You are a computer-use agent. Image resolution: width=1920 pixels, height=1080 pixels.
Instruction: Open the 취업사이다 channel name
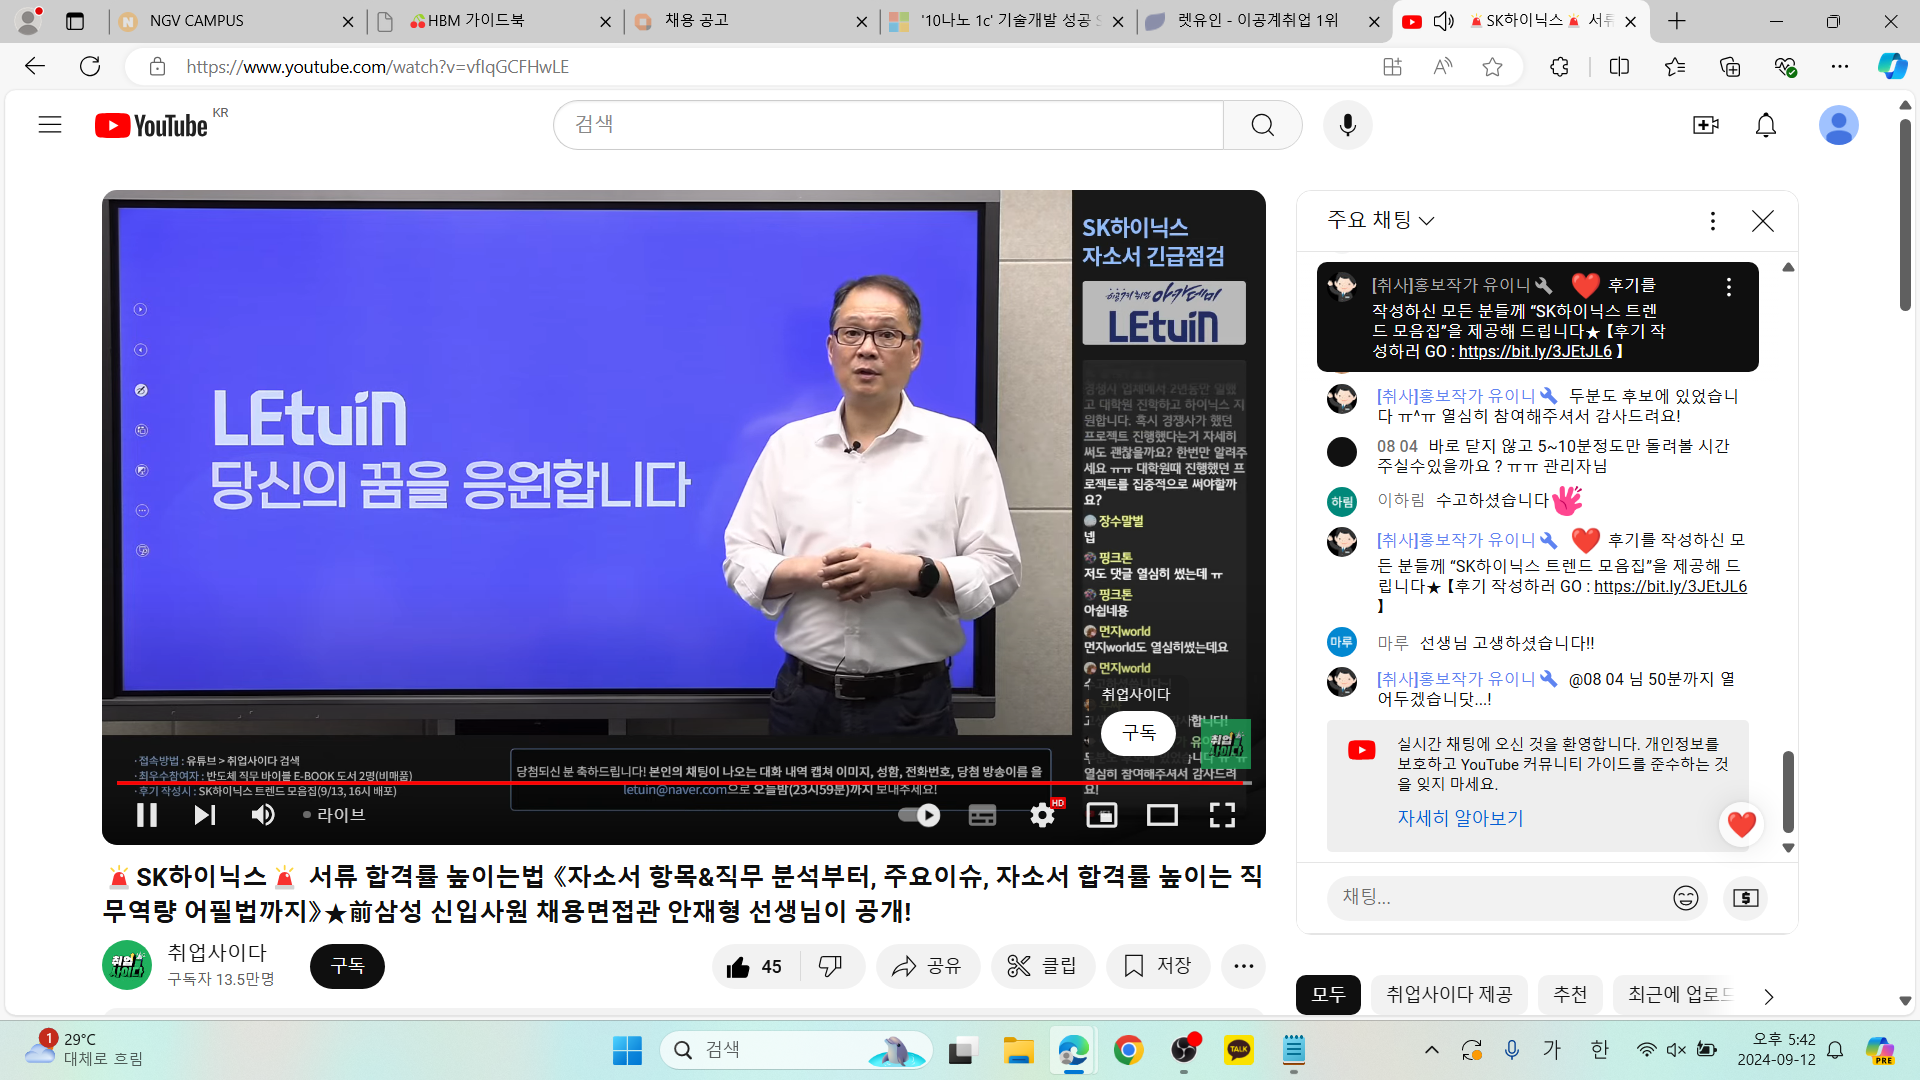tap(217, 952)
